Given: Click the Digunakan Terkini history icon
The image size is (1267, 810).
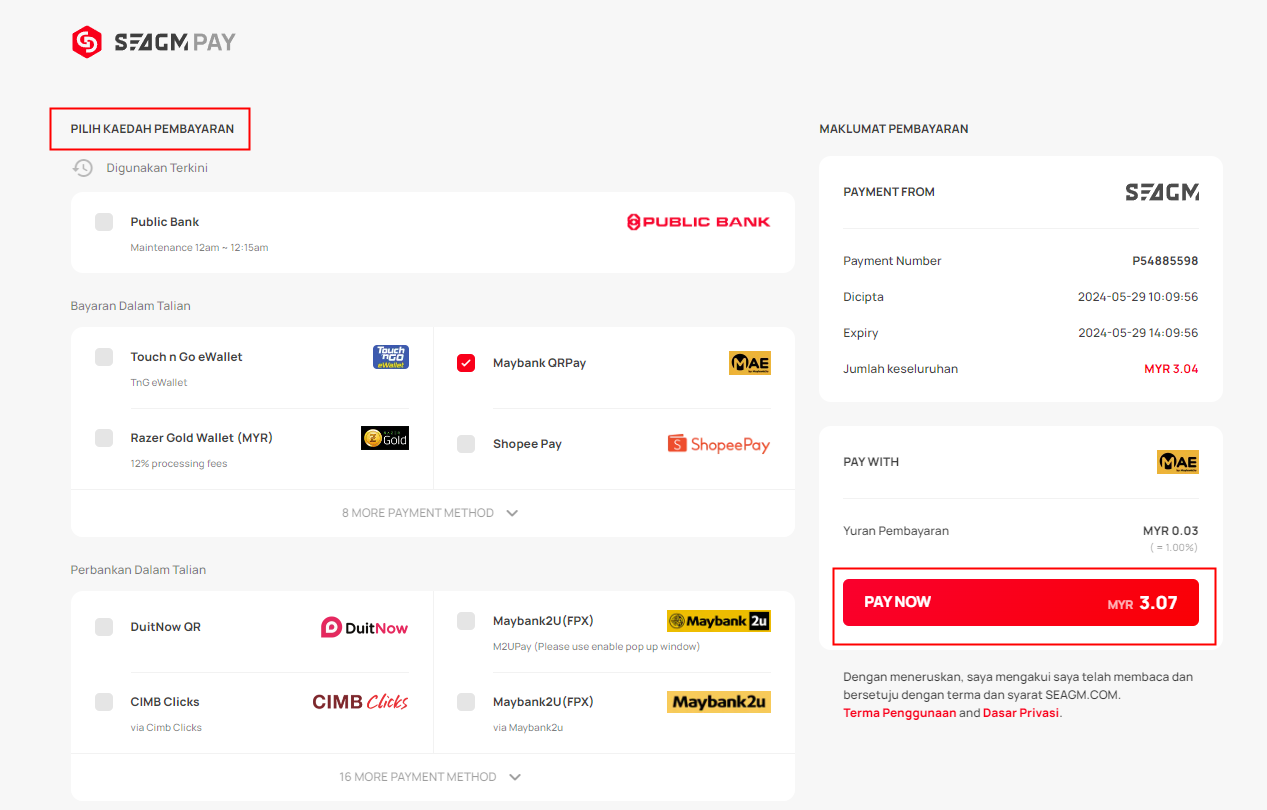Looking at the screenshot, I should [x=83, y=168].
